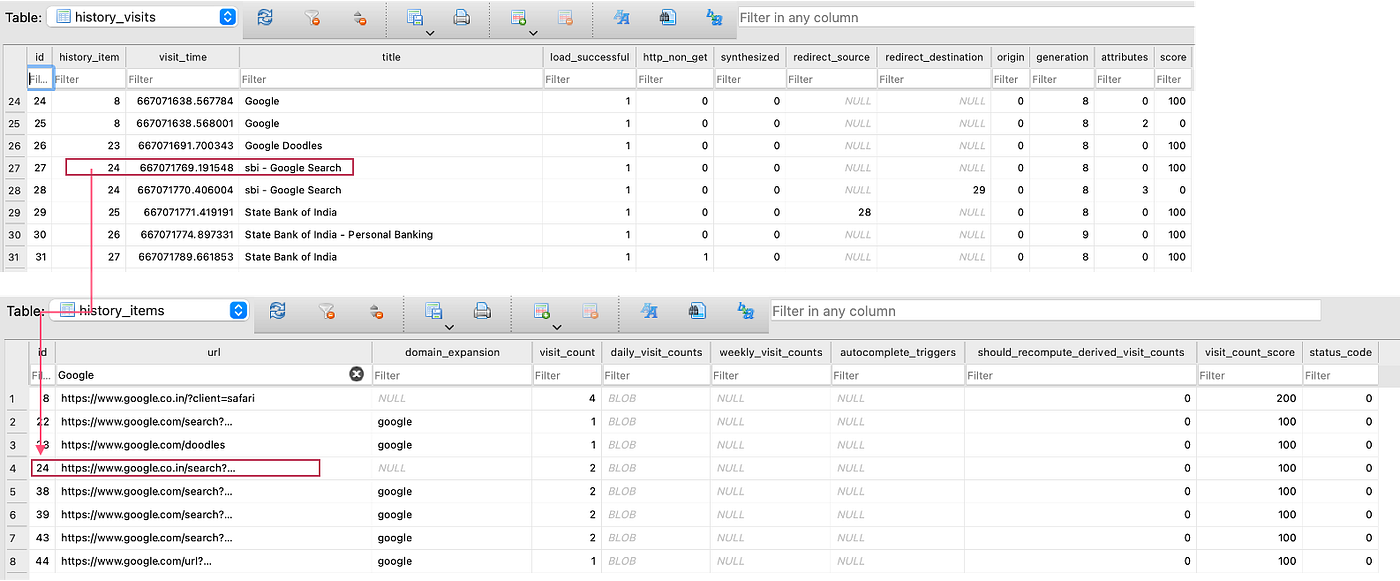Select visit_time cell 667071770.406004
Image resolution: width=1400 pixels, height=581 pixels.
click(182, 190)
